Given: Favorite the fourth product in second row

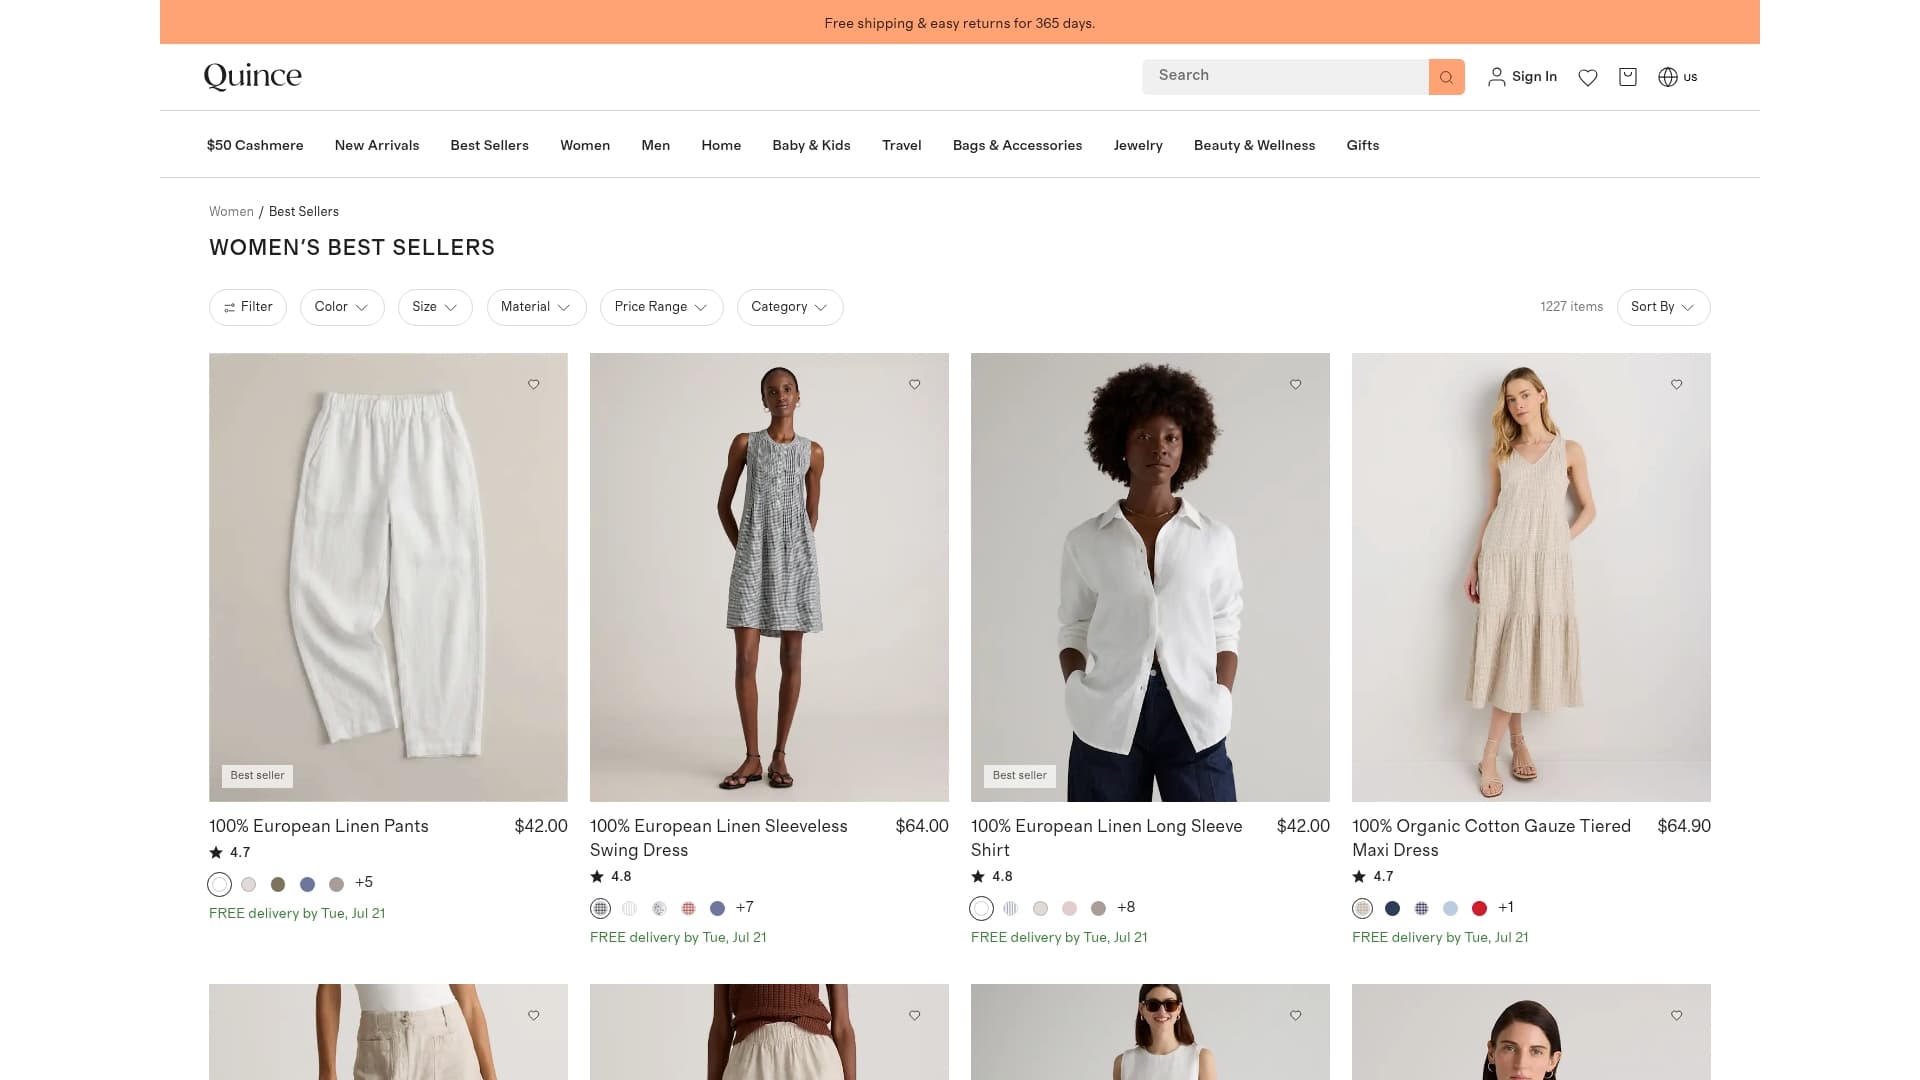Looking at the screenshot, I should point(1677,1015).
